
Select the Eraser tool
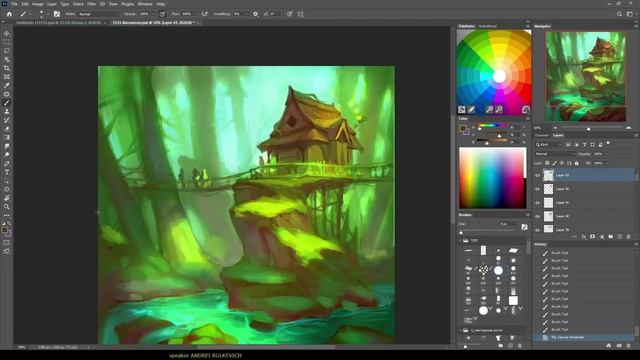pyautogui.click(x=7, y=129)
